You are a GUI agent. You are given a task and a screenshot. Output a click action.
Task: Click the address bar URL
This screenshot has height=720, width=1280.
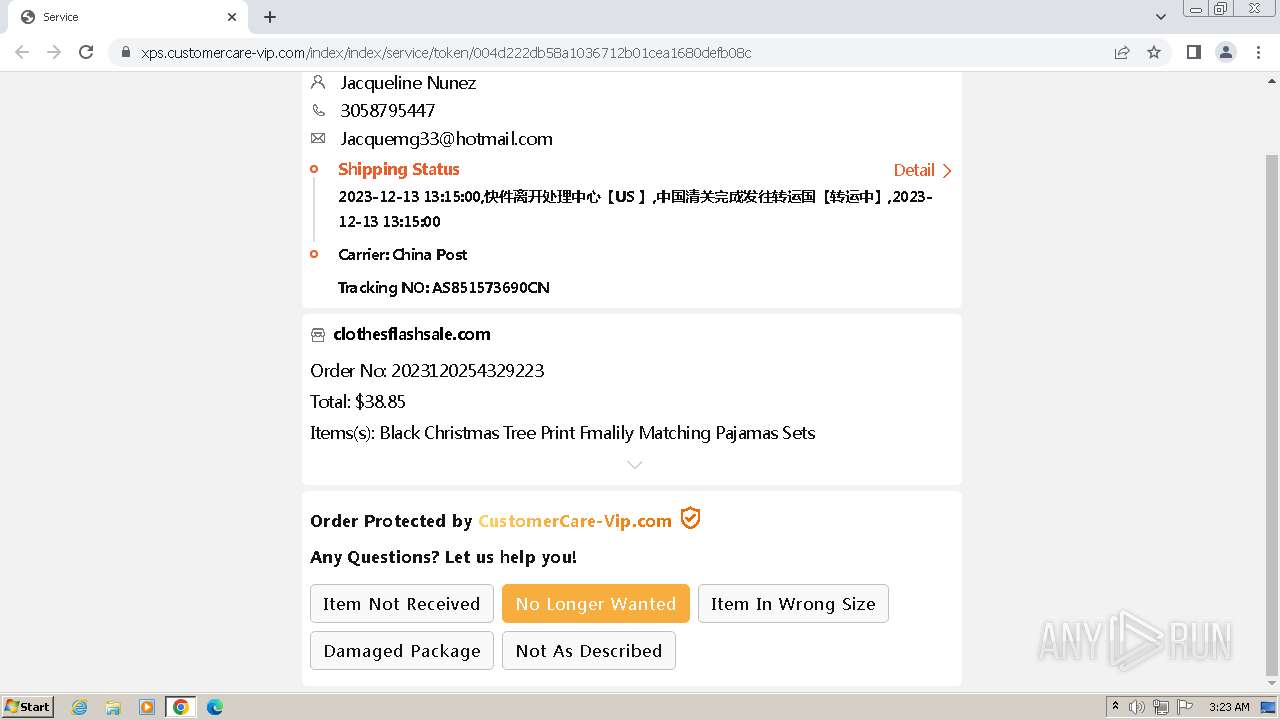tap(446, 52)
